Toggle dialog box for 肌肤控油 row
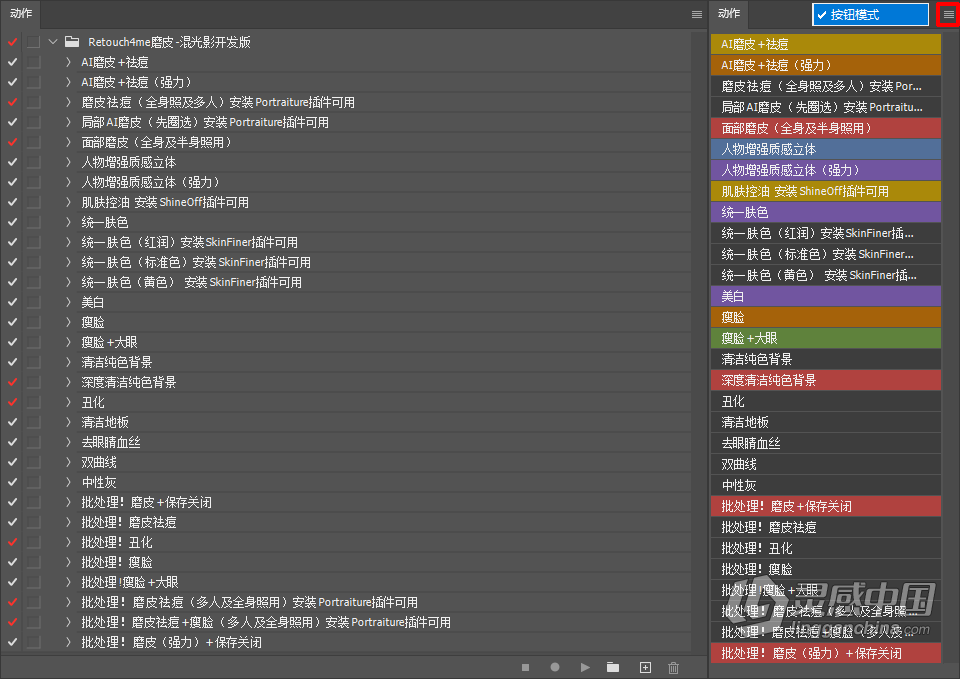The image size is (960, 679). pos(34,202)
